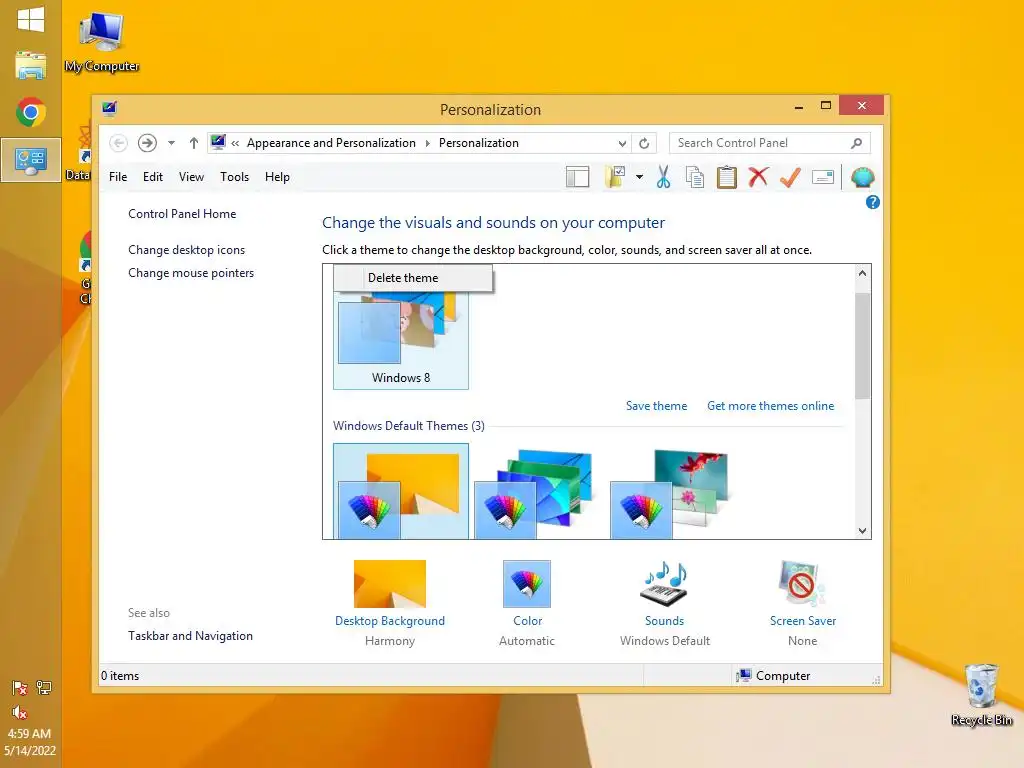
Task: Click the Computer status bar entry
Action: [773, 675]
